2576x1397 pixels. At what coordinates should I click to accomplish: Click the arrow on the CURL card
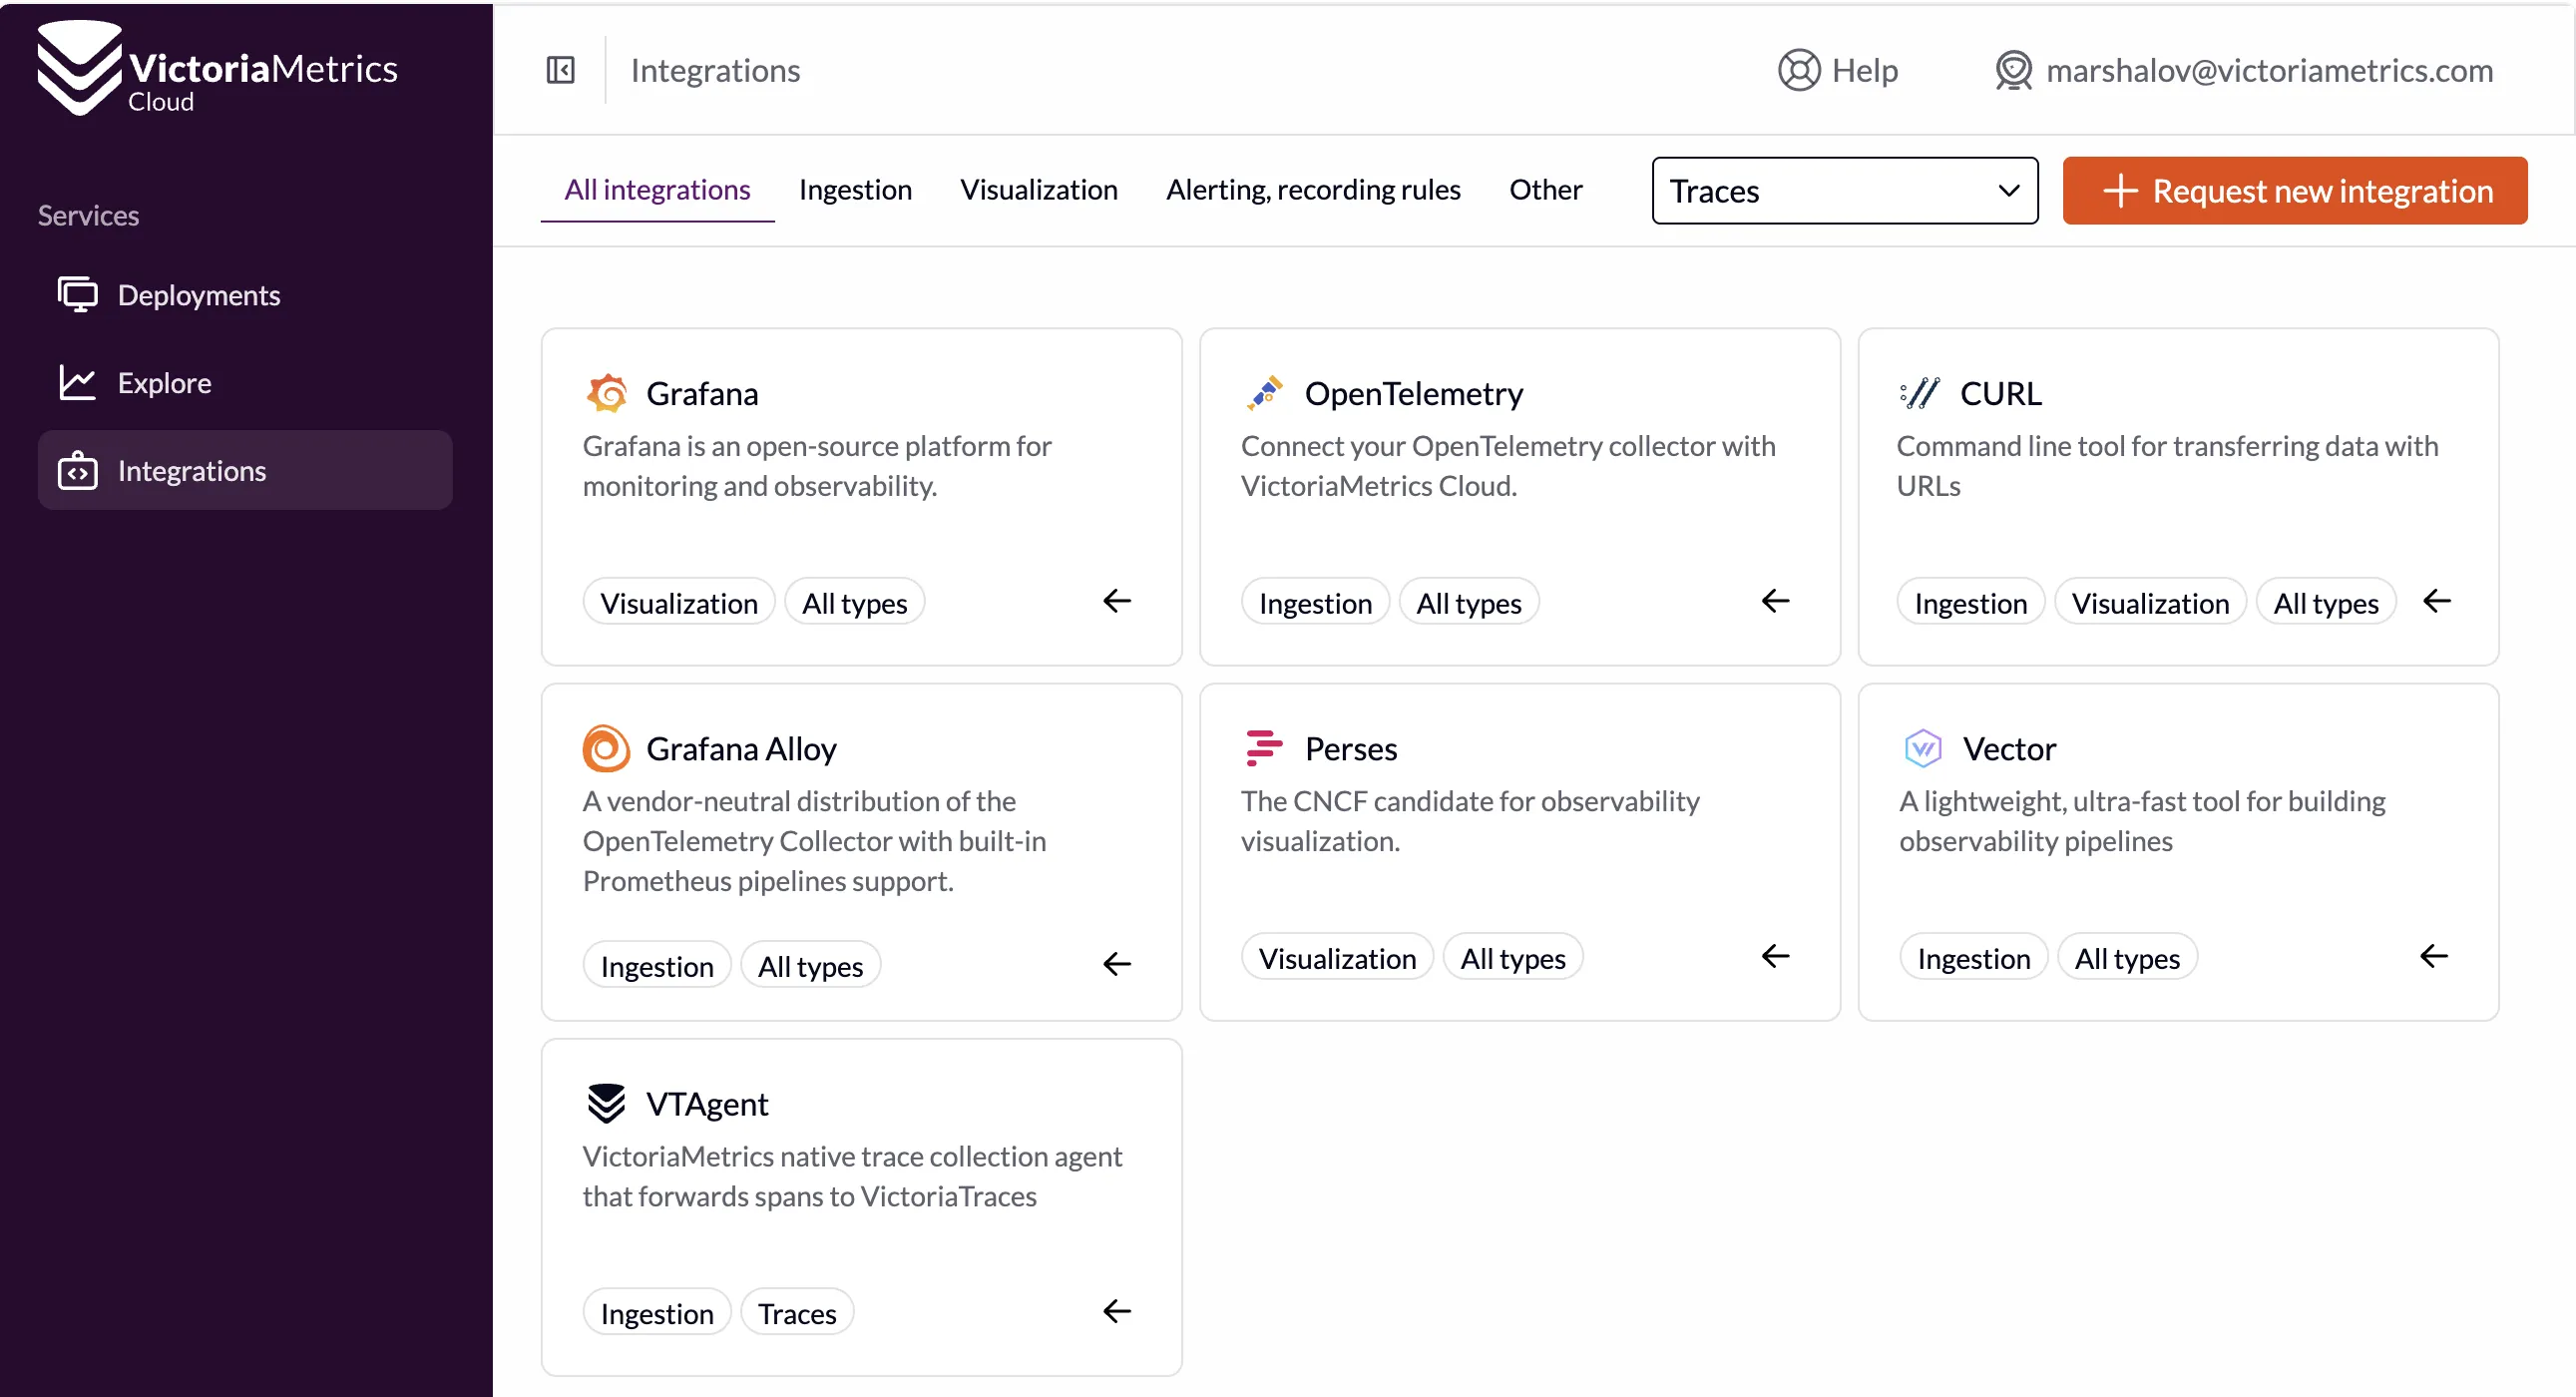(x=2437, y=601)
